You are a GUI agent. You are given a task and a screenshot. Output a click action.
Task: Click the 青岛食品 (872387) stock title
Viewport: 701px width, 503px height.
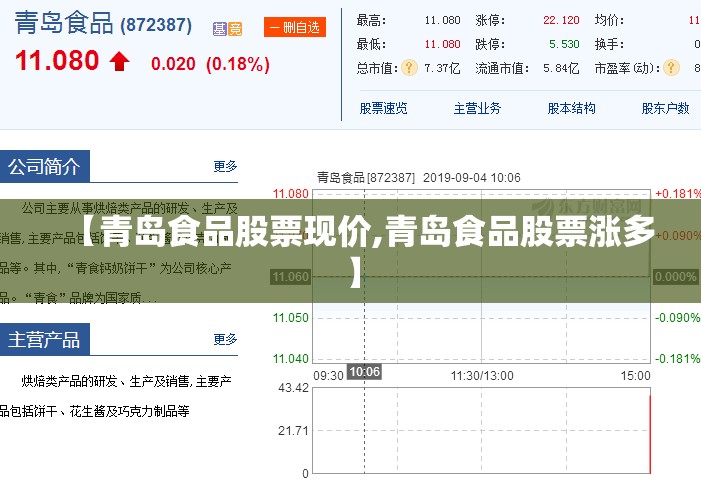click(x=103, y=24)
